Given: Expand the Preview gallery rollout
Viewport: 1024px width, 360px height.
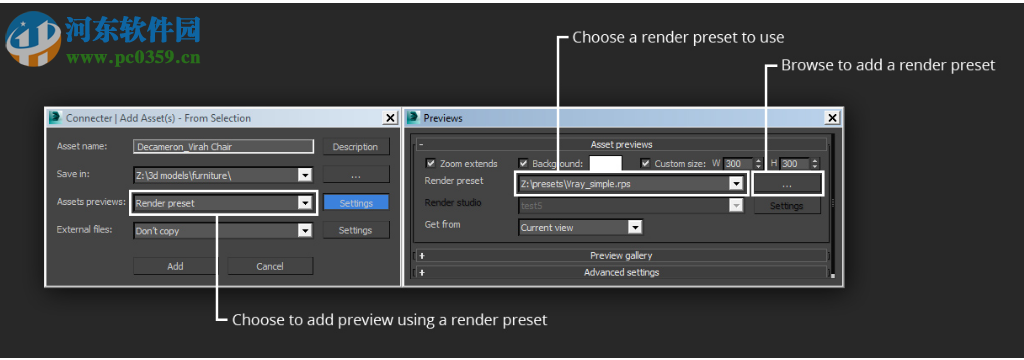Looking at the screenshot, I should (x=621, y=255).
